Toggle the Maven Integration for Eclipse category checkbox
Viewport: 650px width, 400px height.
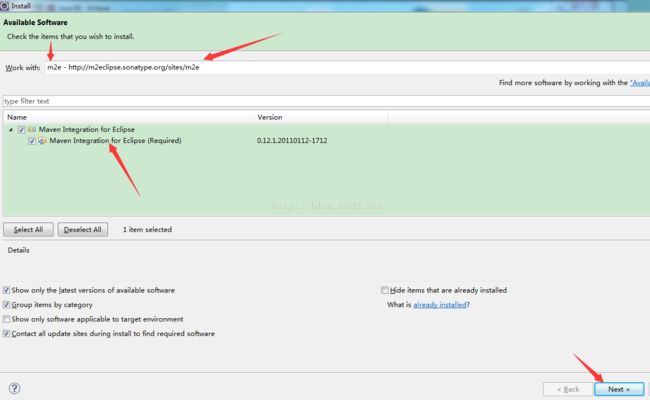click(x=21, y=130)
